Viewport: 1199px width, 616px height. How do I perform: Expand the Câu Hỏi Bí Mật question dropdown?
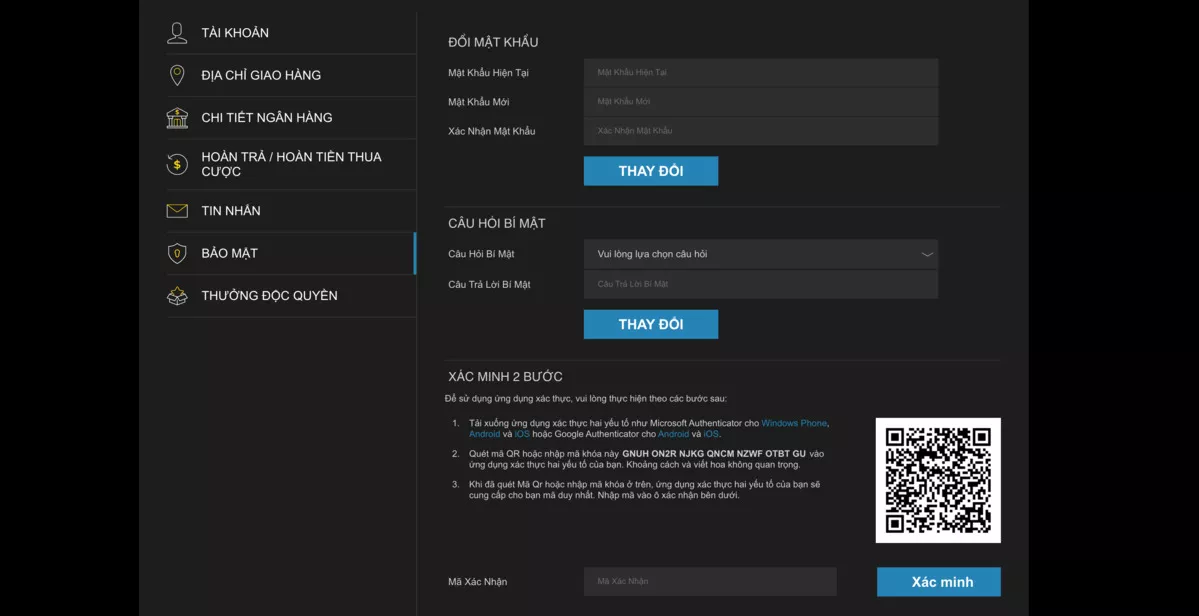[x=760, y=254]
